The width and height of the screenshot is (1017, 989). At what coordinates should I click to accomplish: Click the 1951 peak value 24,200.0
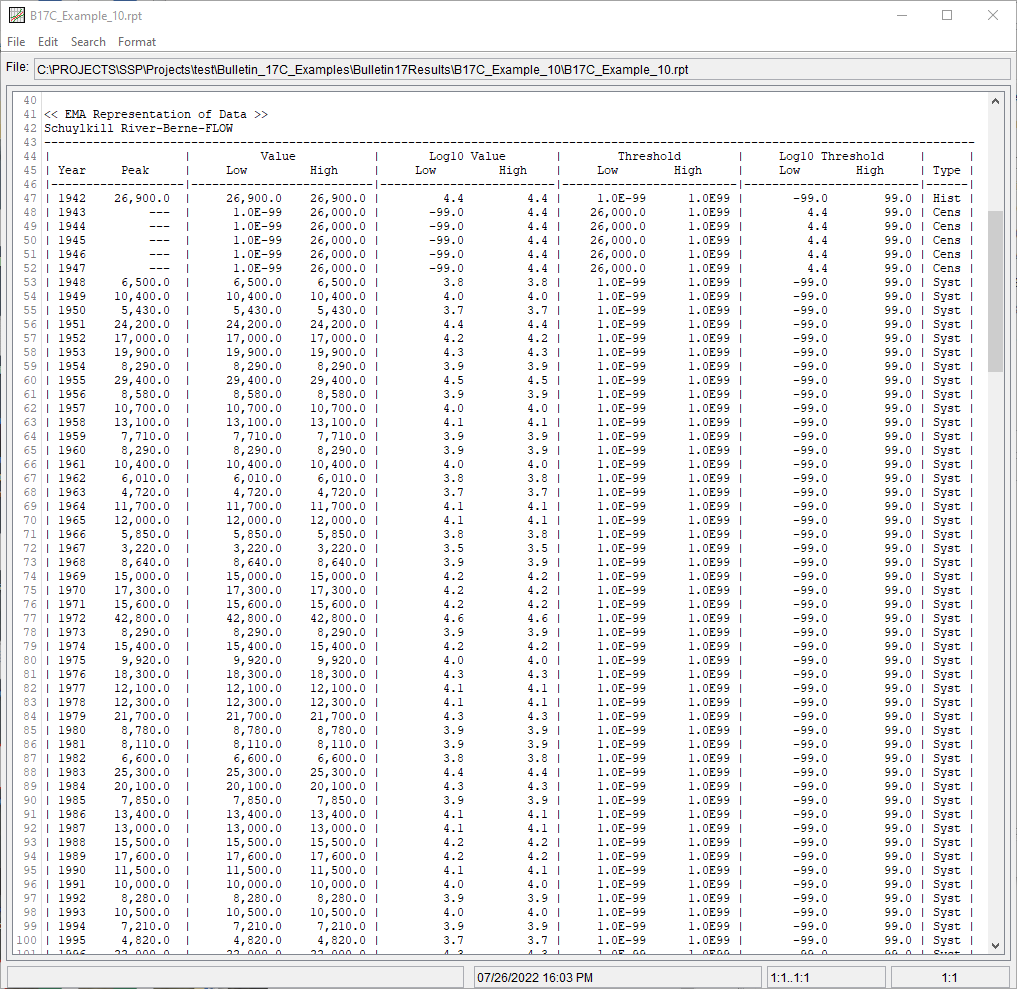pyautogui.click(x=142, y=325)
